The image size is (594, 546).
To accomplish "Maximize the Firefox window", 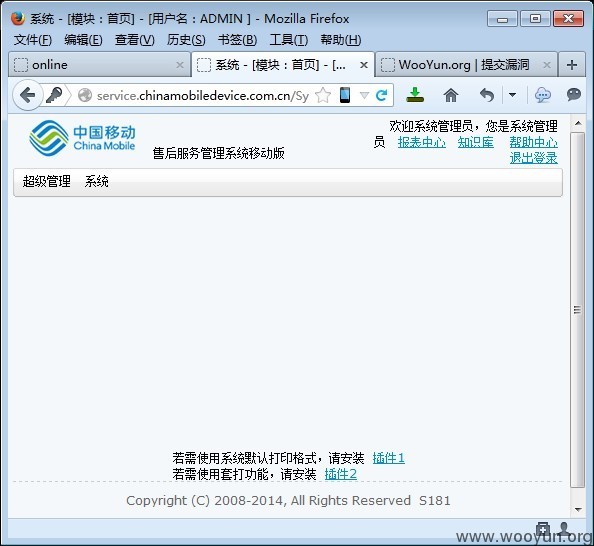I will click(x=535, y=19).
